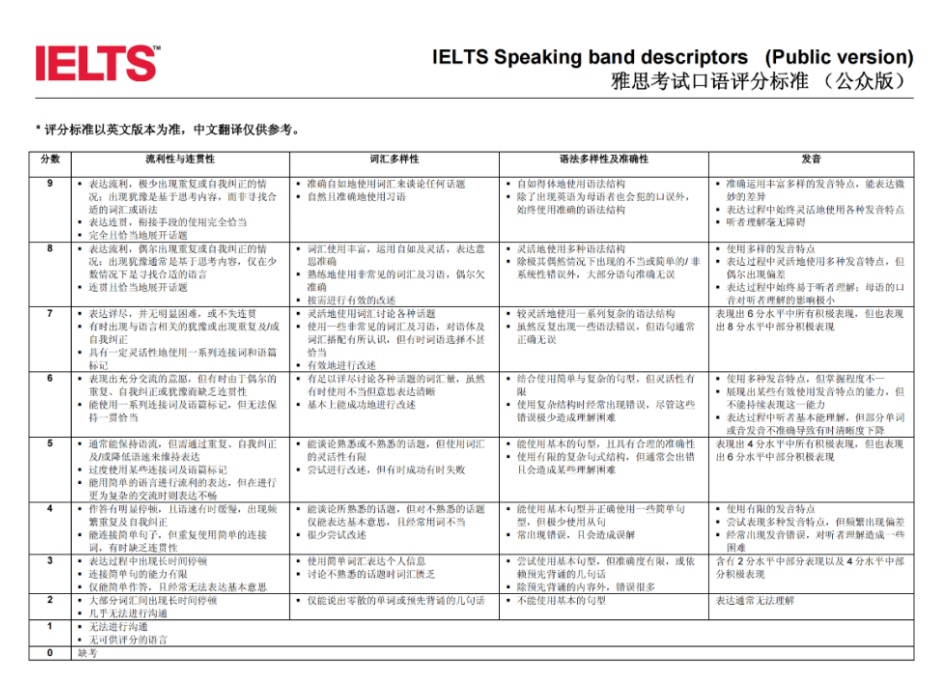Click the bullet '不能使用基本的句型'
Image resolution: width=934 pixels, height=674 pixels.
[561, 600]
